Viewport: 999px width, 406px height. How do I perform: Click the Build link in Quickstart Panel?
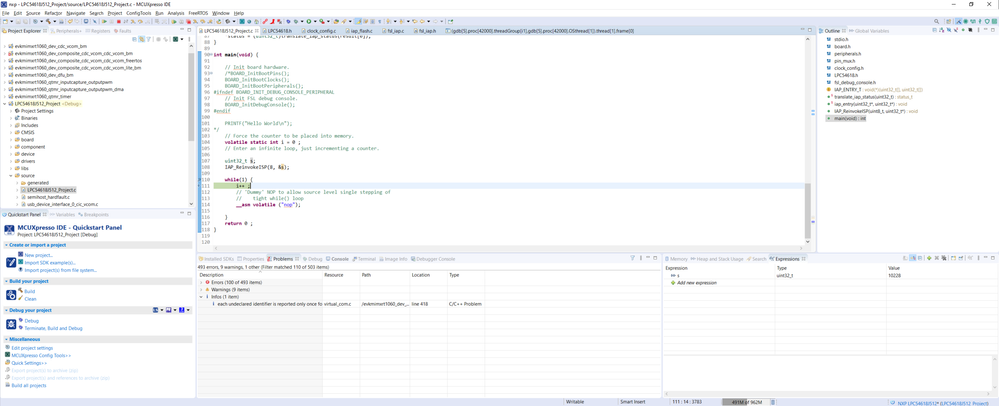(x=29, y=291)
